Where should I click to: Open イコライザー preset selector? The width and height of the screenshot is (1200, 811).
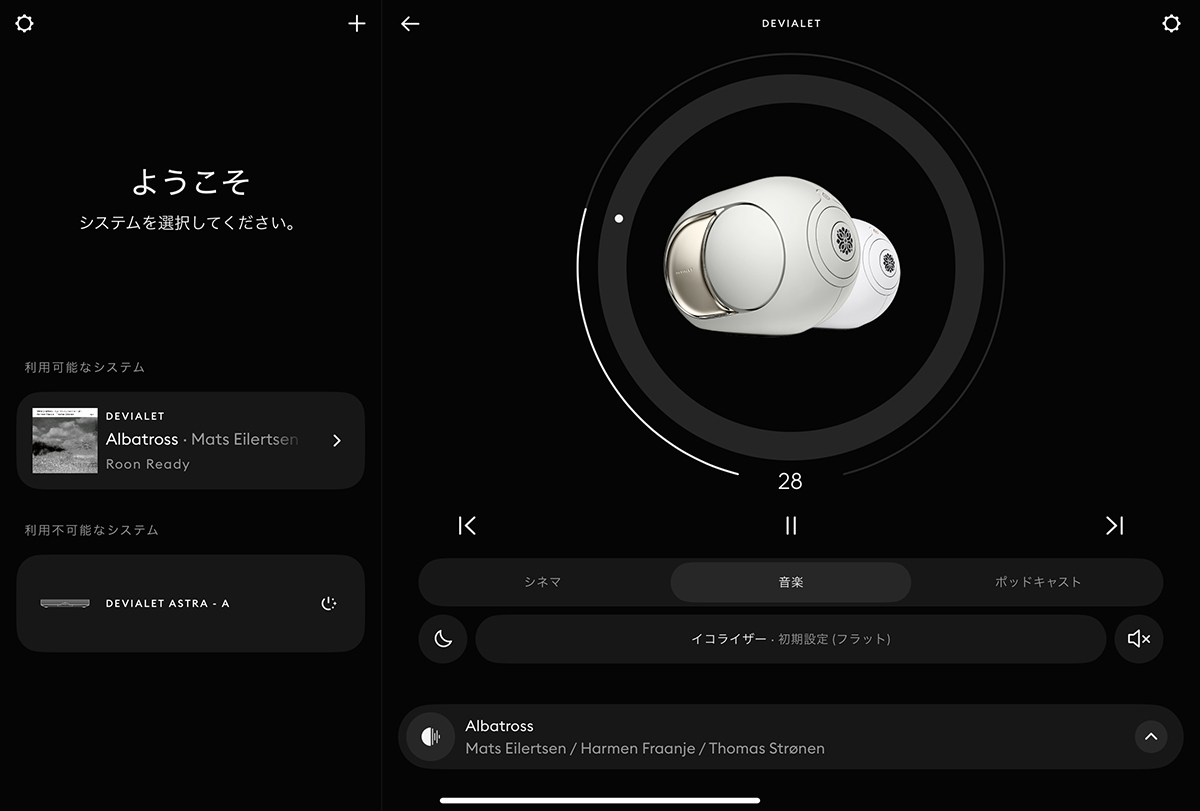[790, 639]
